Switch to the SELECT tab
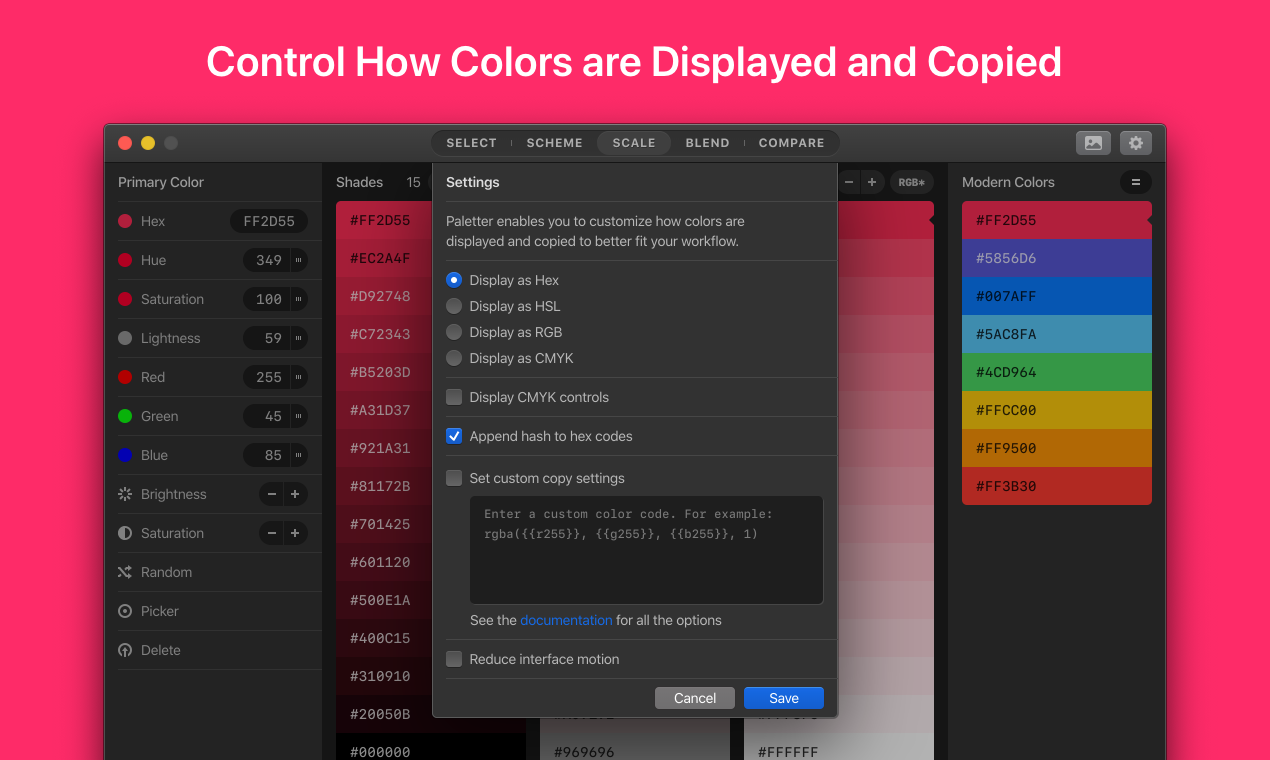Screen dimensions: 1270x760 (x=471, y=143)
